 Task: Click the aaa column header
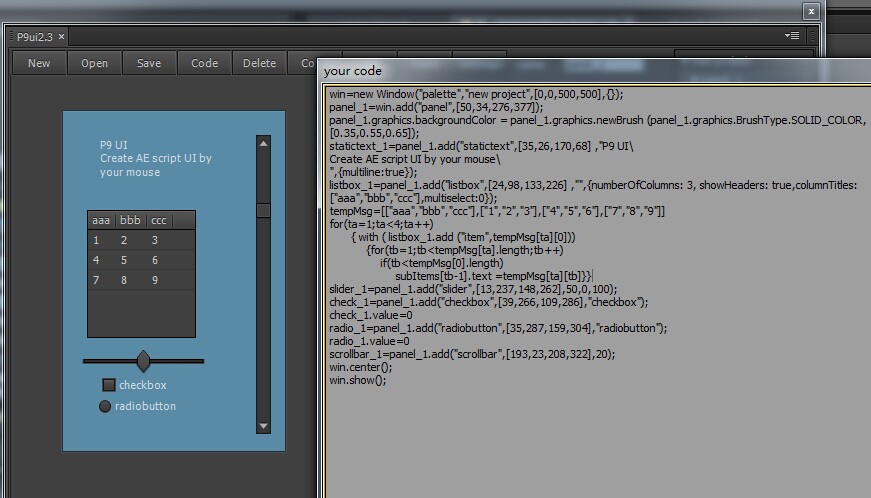(101, 220)
